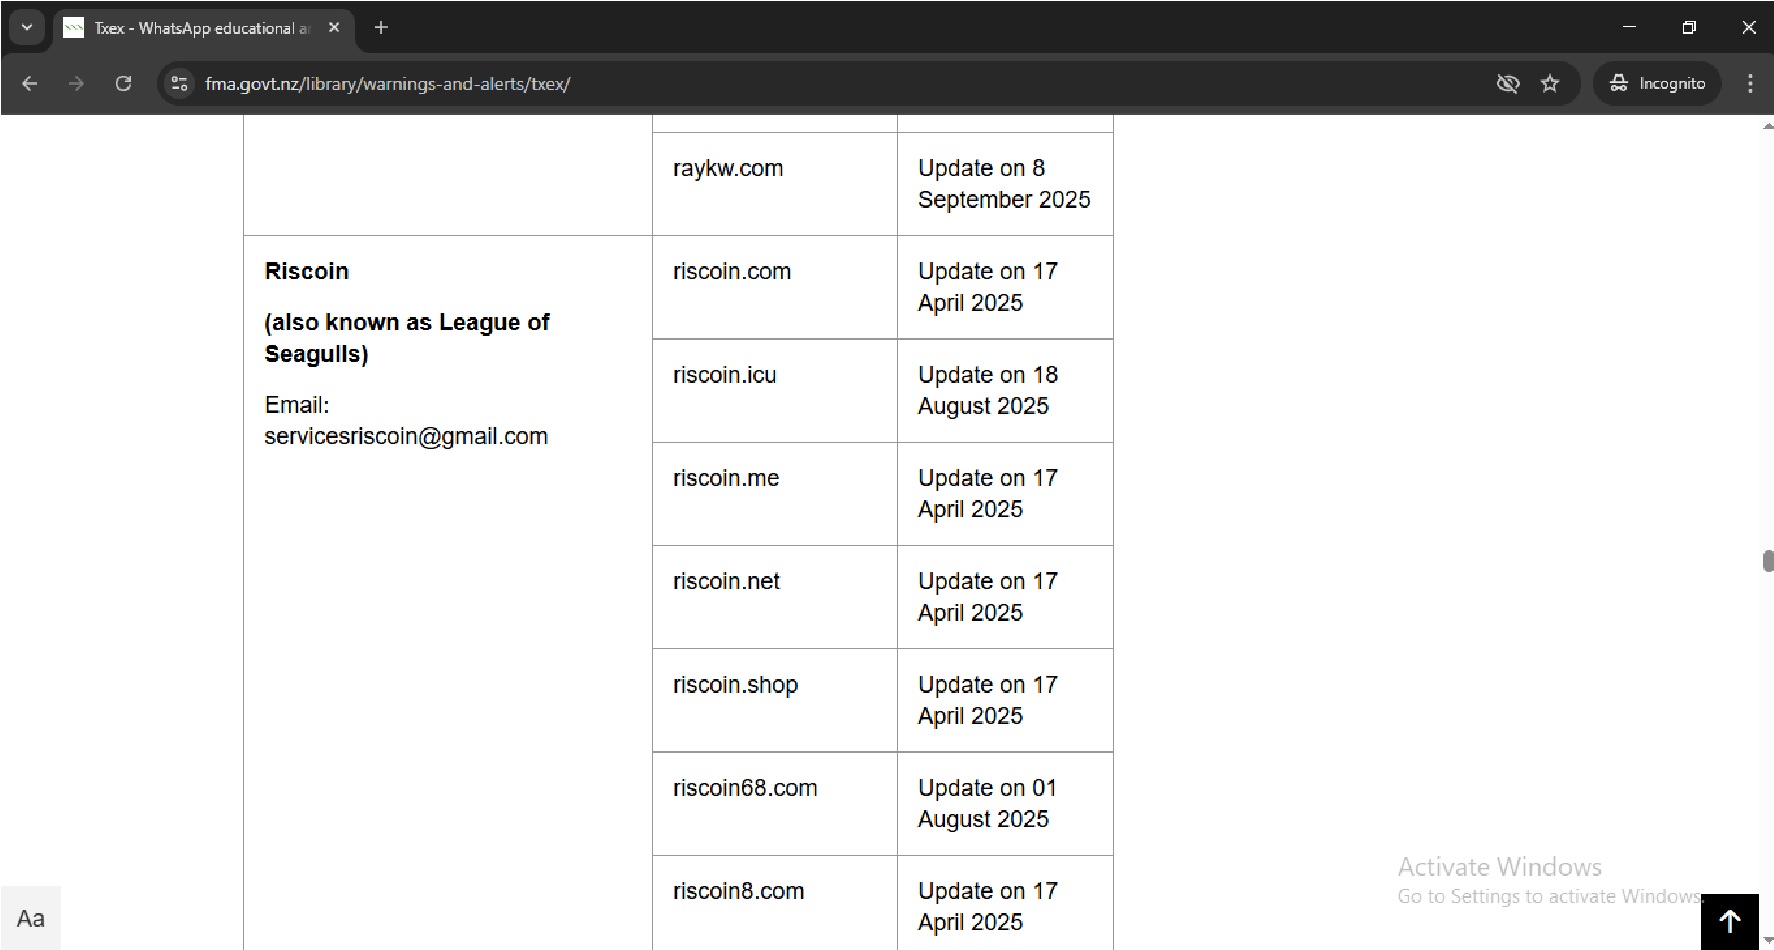This screenshot has height=950, width=1774.
Task: Open site information icon in address bar
Action: pos(180,84)
